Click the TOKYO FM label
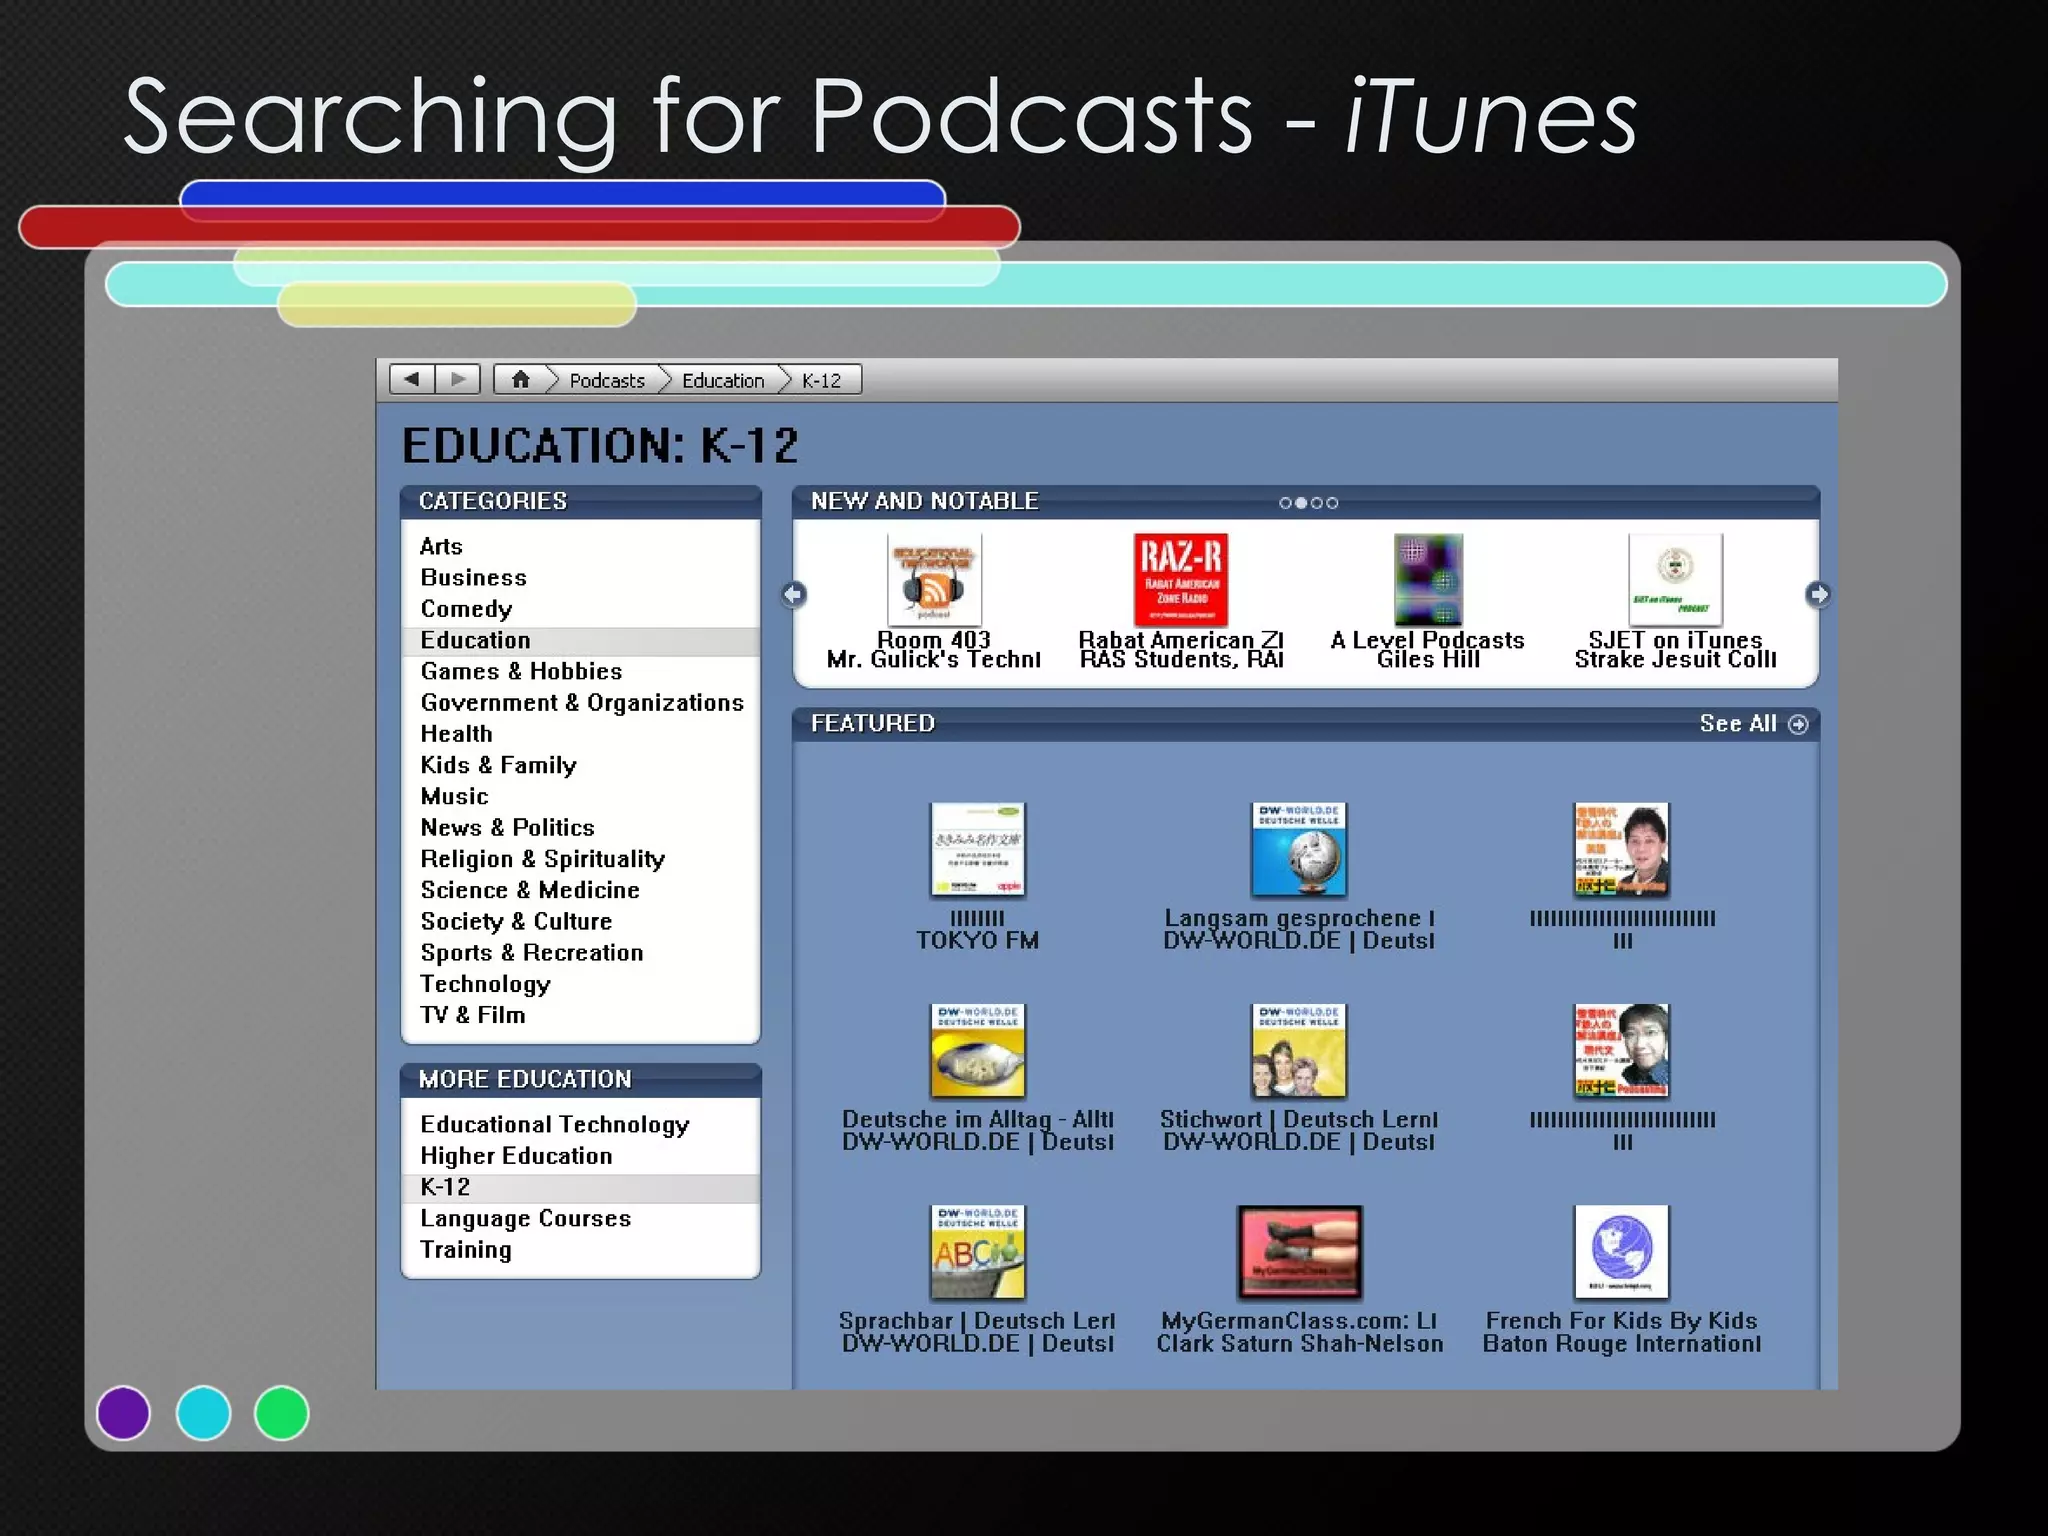The height and width of the screenshot is (1536, 2048). 978,940
